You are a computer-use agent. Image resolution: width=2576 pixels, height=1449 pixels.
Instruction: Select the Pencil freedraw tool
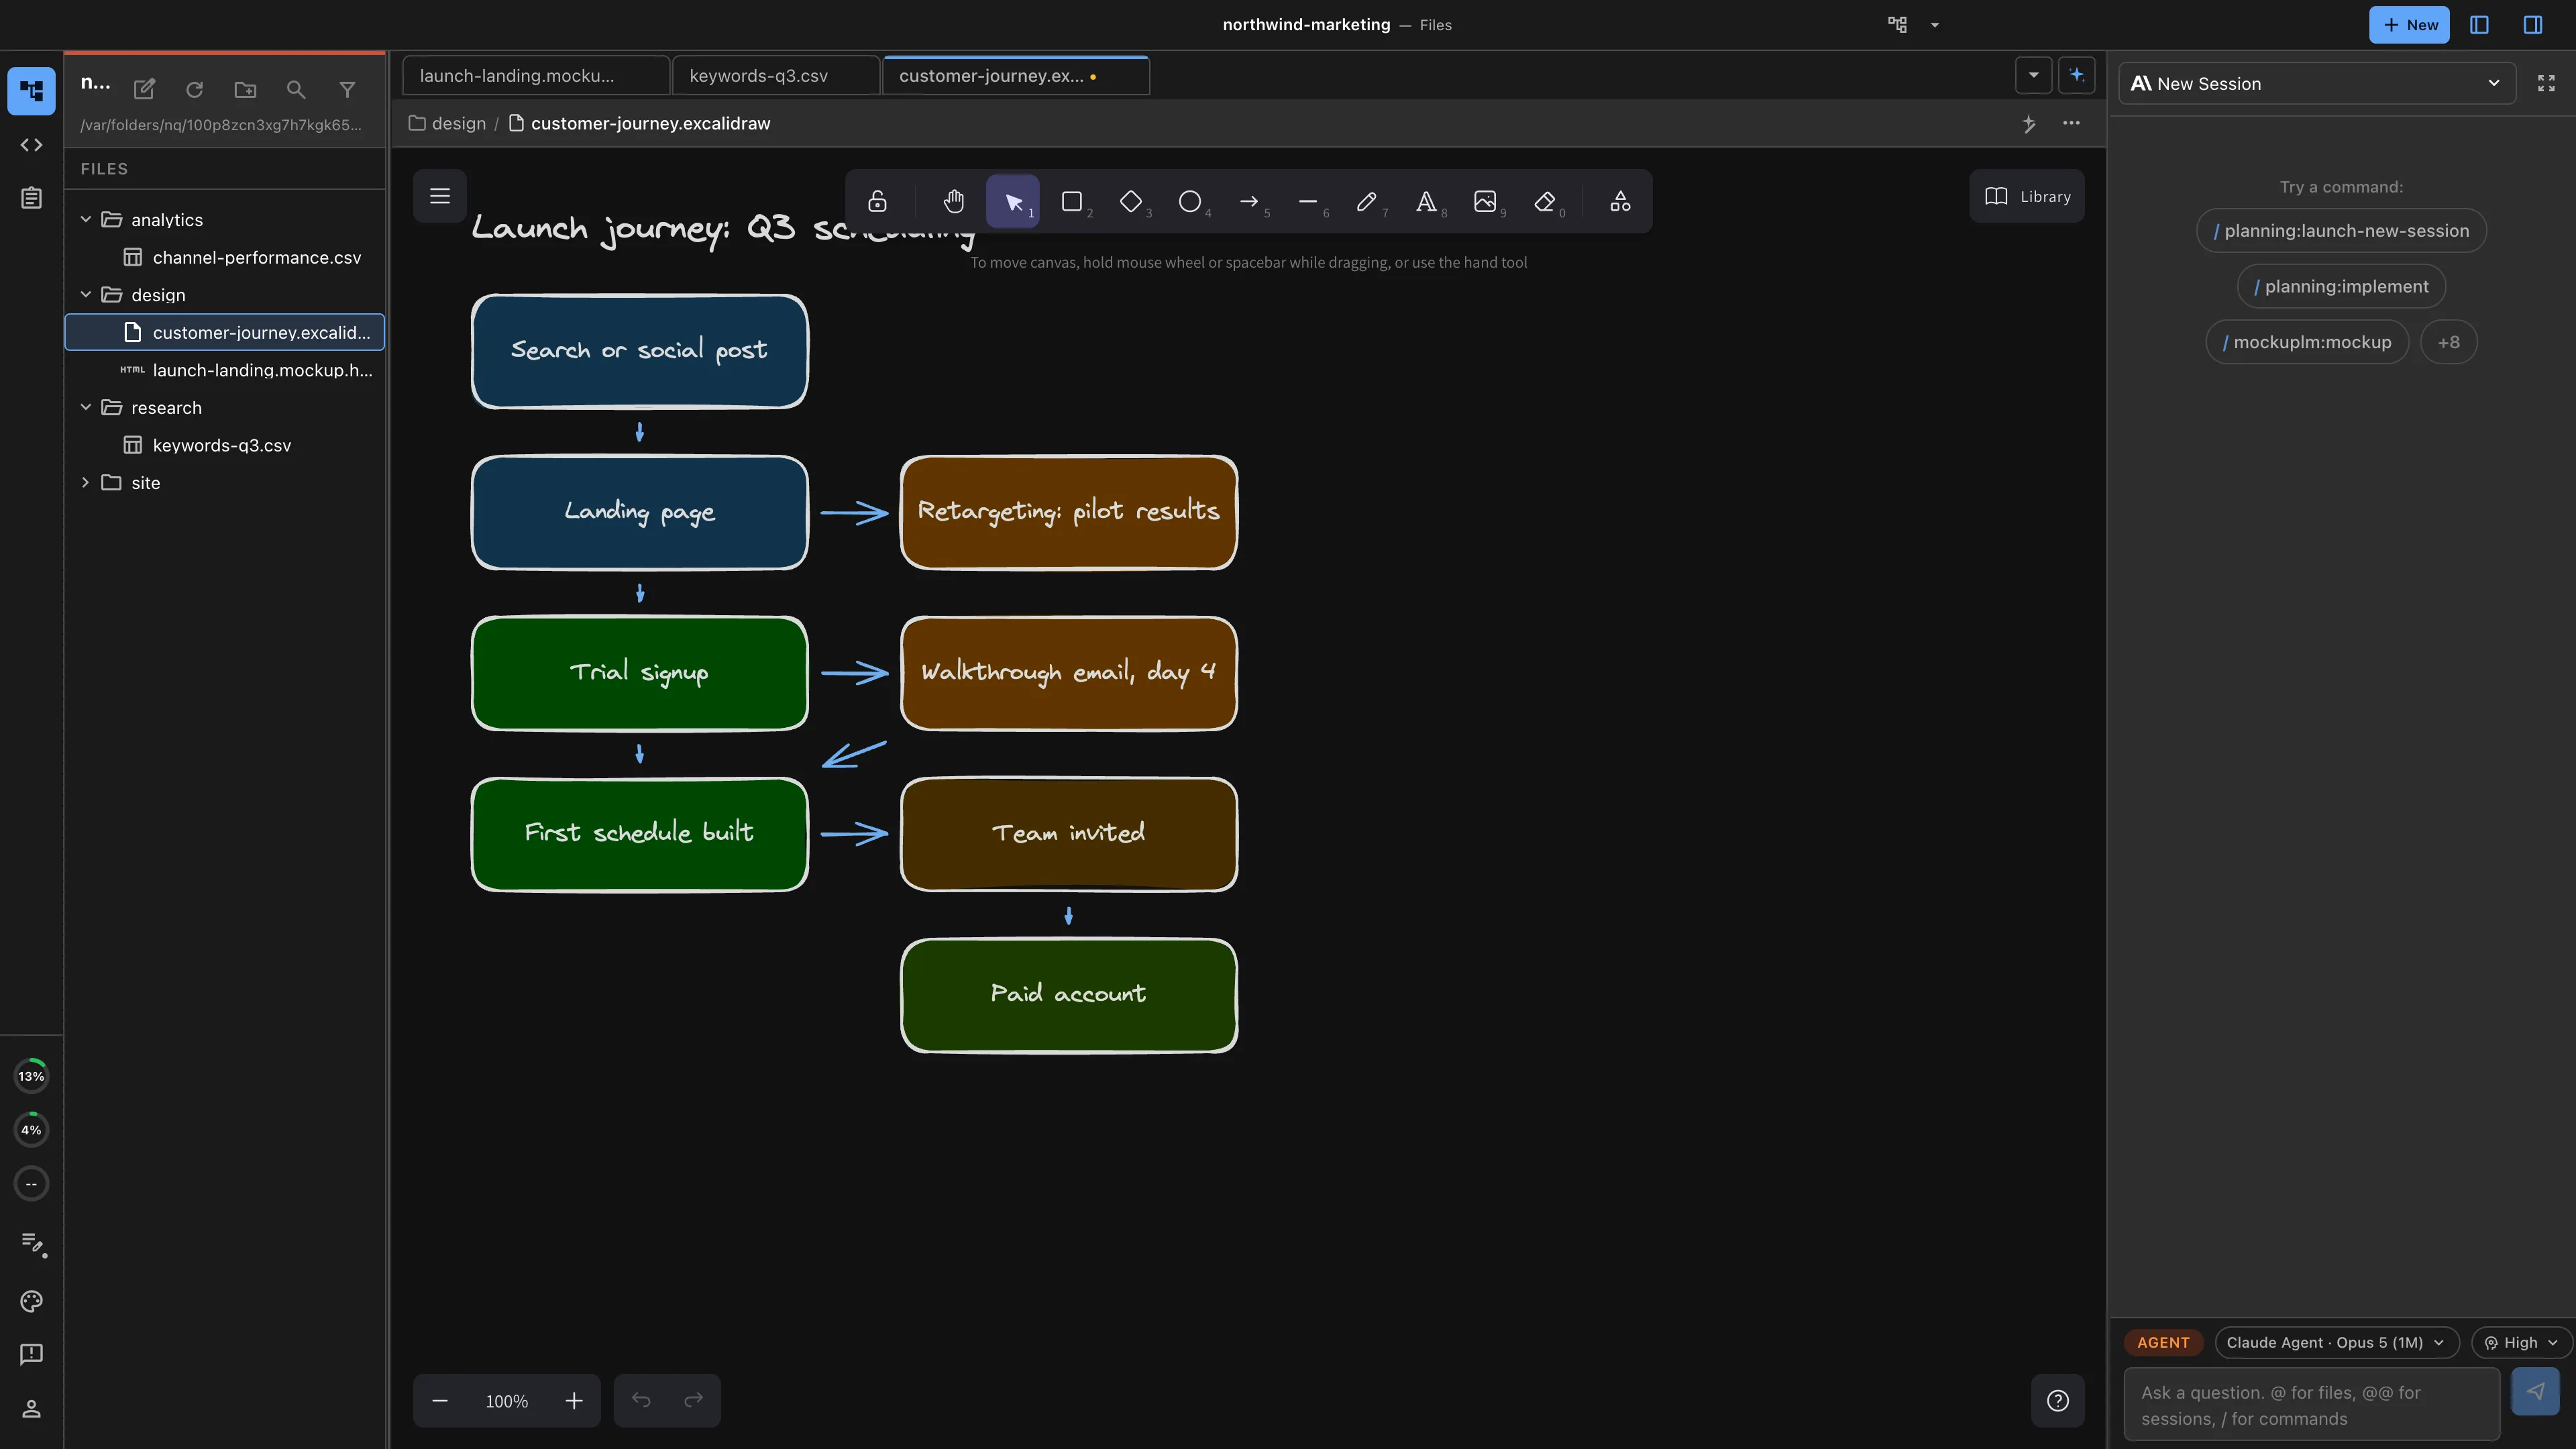pyautogui.click(x=1367, y=201)
